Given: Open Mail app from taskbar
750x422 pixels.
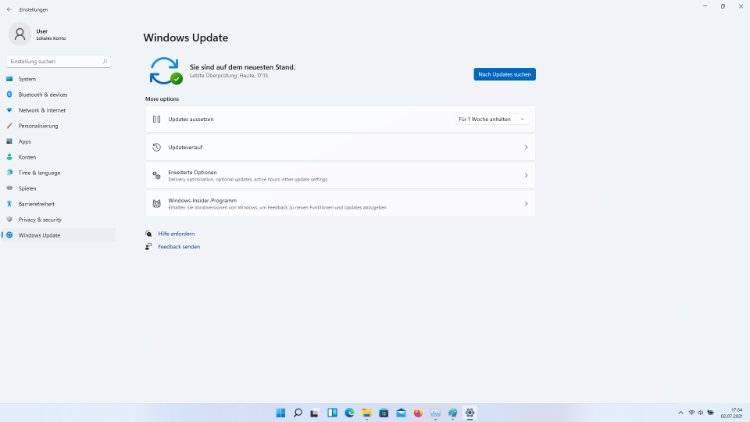Looking at the screenshot, I should click(x=401, y=413).
